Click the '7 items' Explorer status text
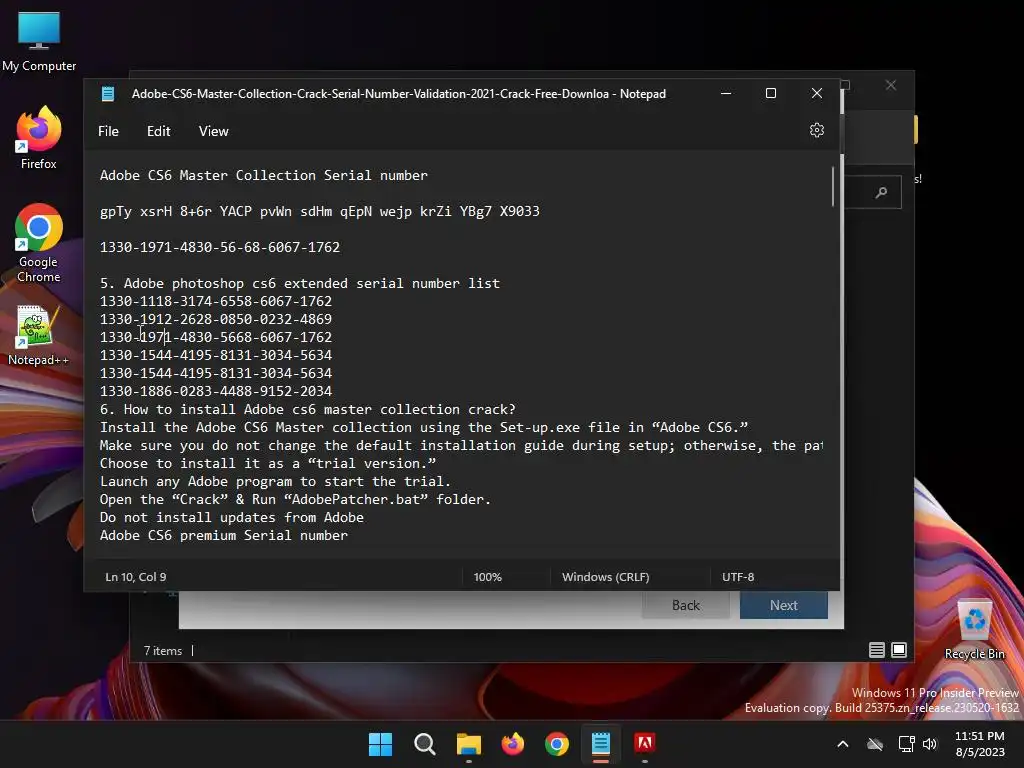1024x768 pixels. click(x=163, y=651)
